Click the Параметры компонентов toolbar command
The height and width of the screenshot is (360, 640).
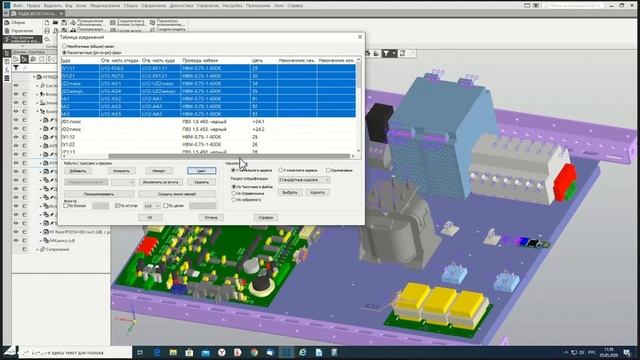(x=167, y=23)
